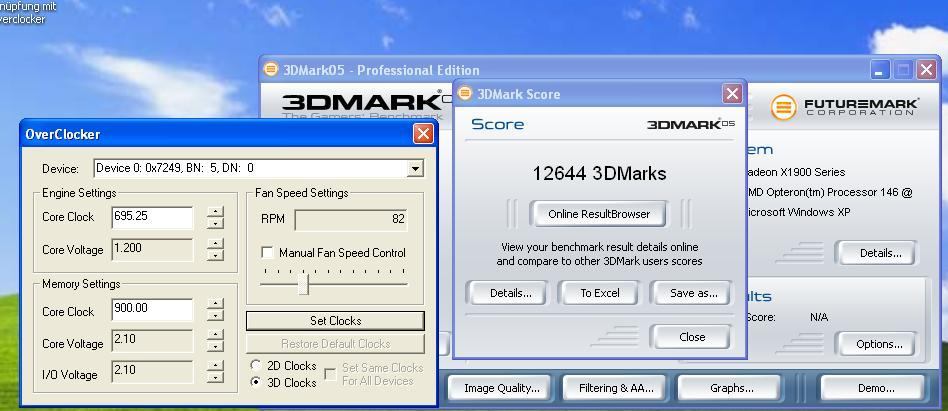This screenshot has width=948, height=411.
Task: Click the Engine Core Voltage value 1.200
Action: click(152, 248)
